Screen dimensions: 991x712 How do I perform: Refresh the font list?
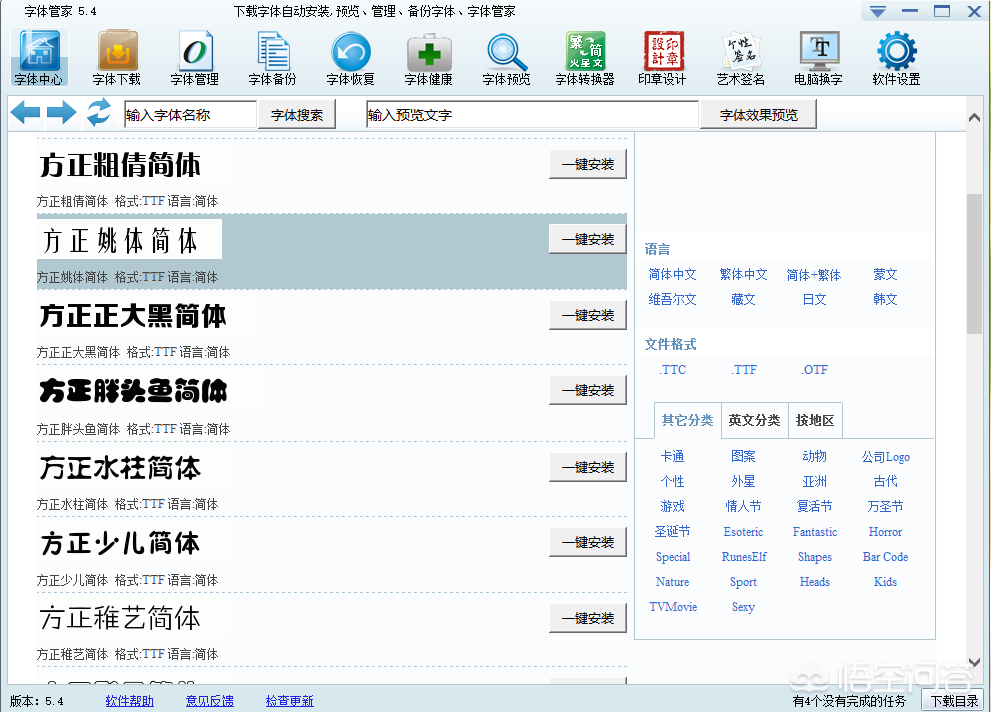(99, 113)
